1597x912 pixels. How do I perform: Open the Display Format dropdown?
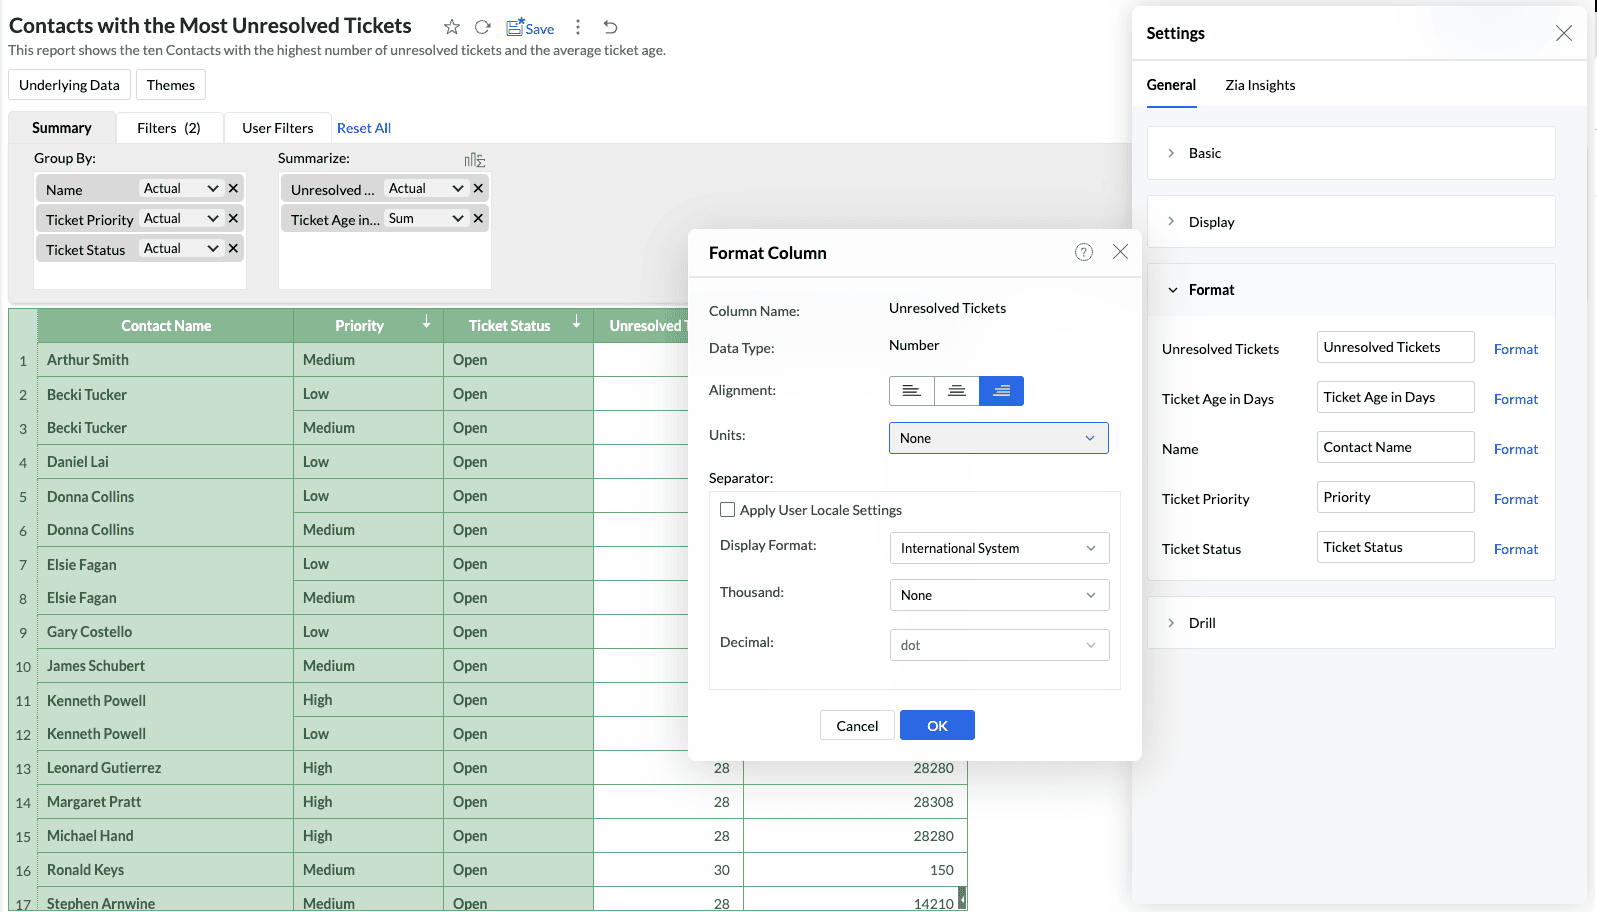(999, 548)
